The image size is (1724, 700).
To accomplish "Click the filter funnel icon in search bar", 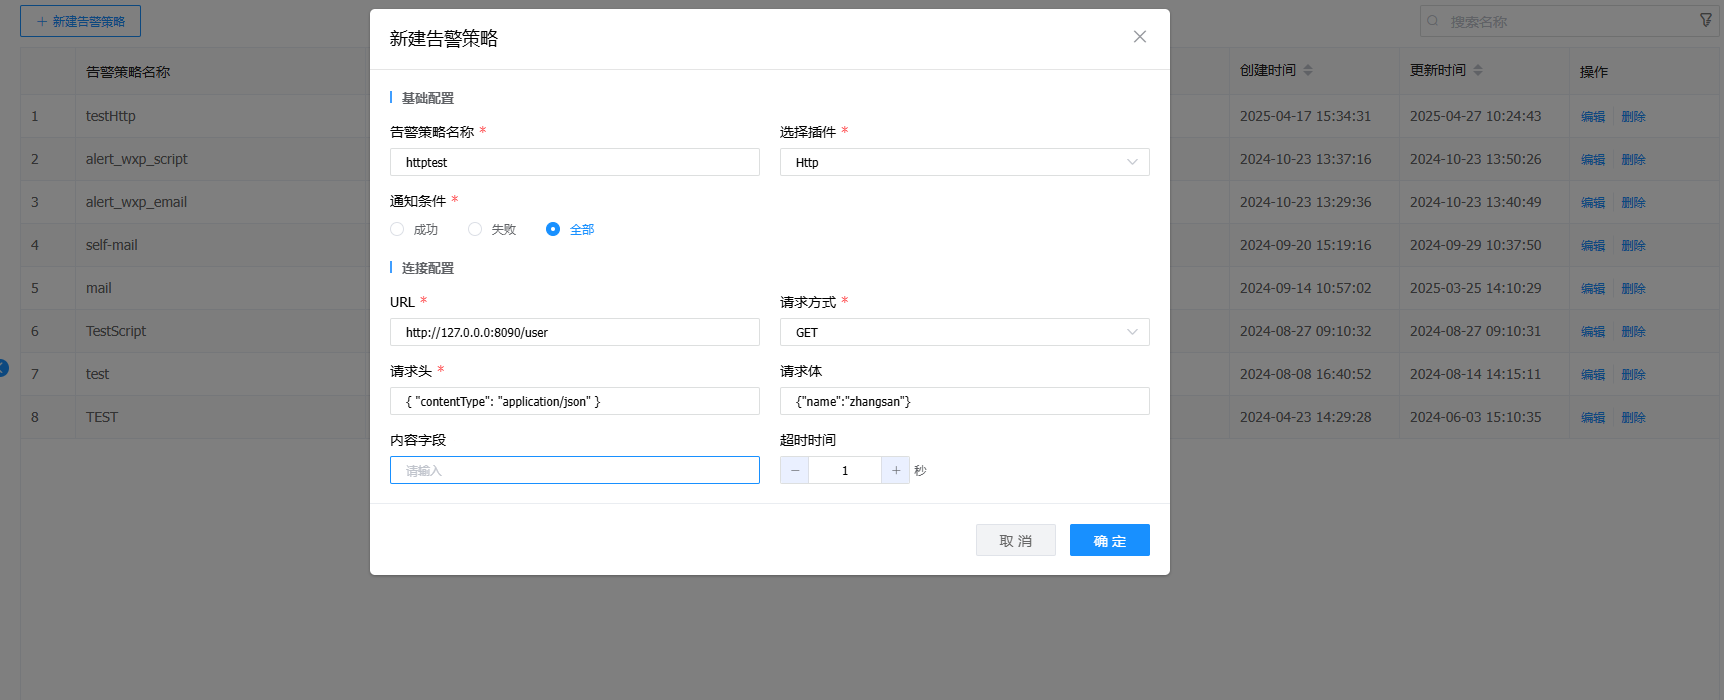I will click(x=1706, y=20).
